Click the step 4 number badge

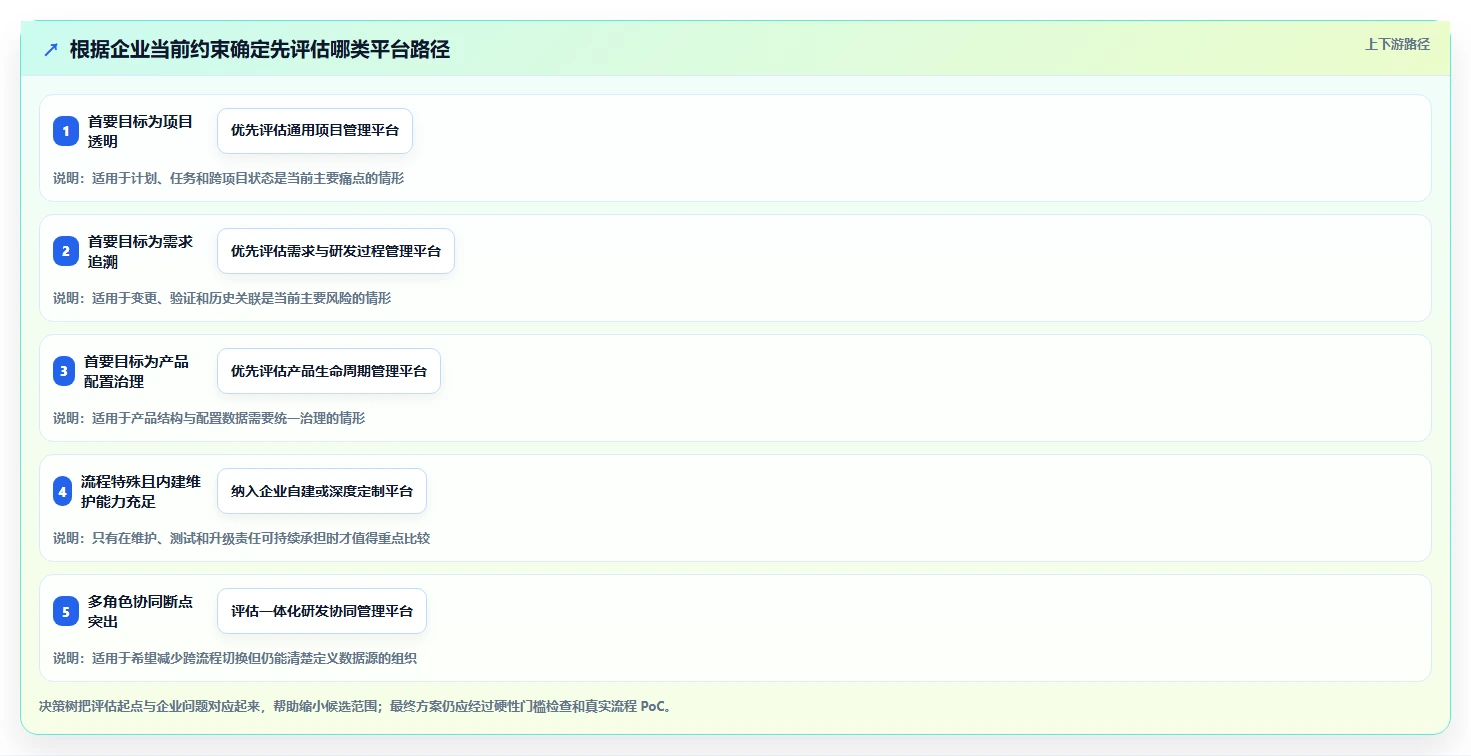click(x=63, y=491)
